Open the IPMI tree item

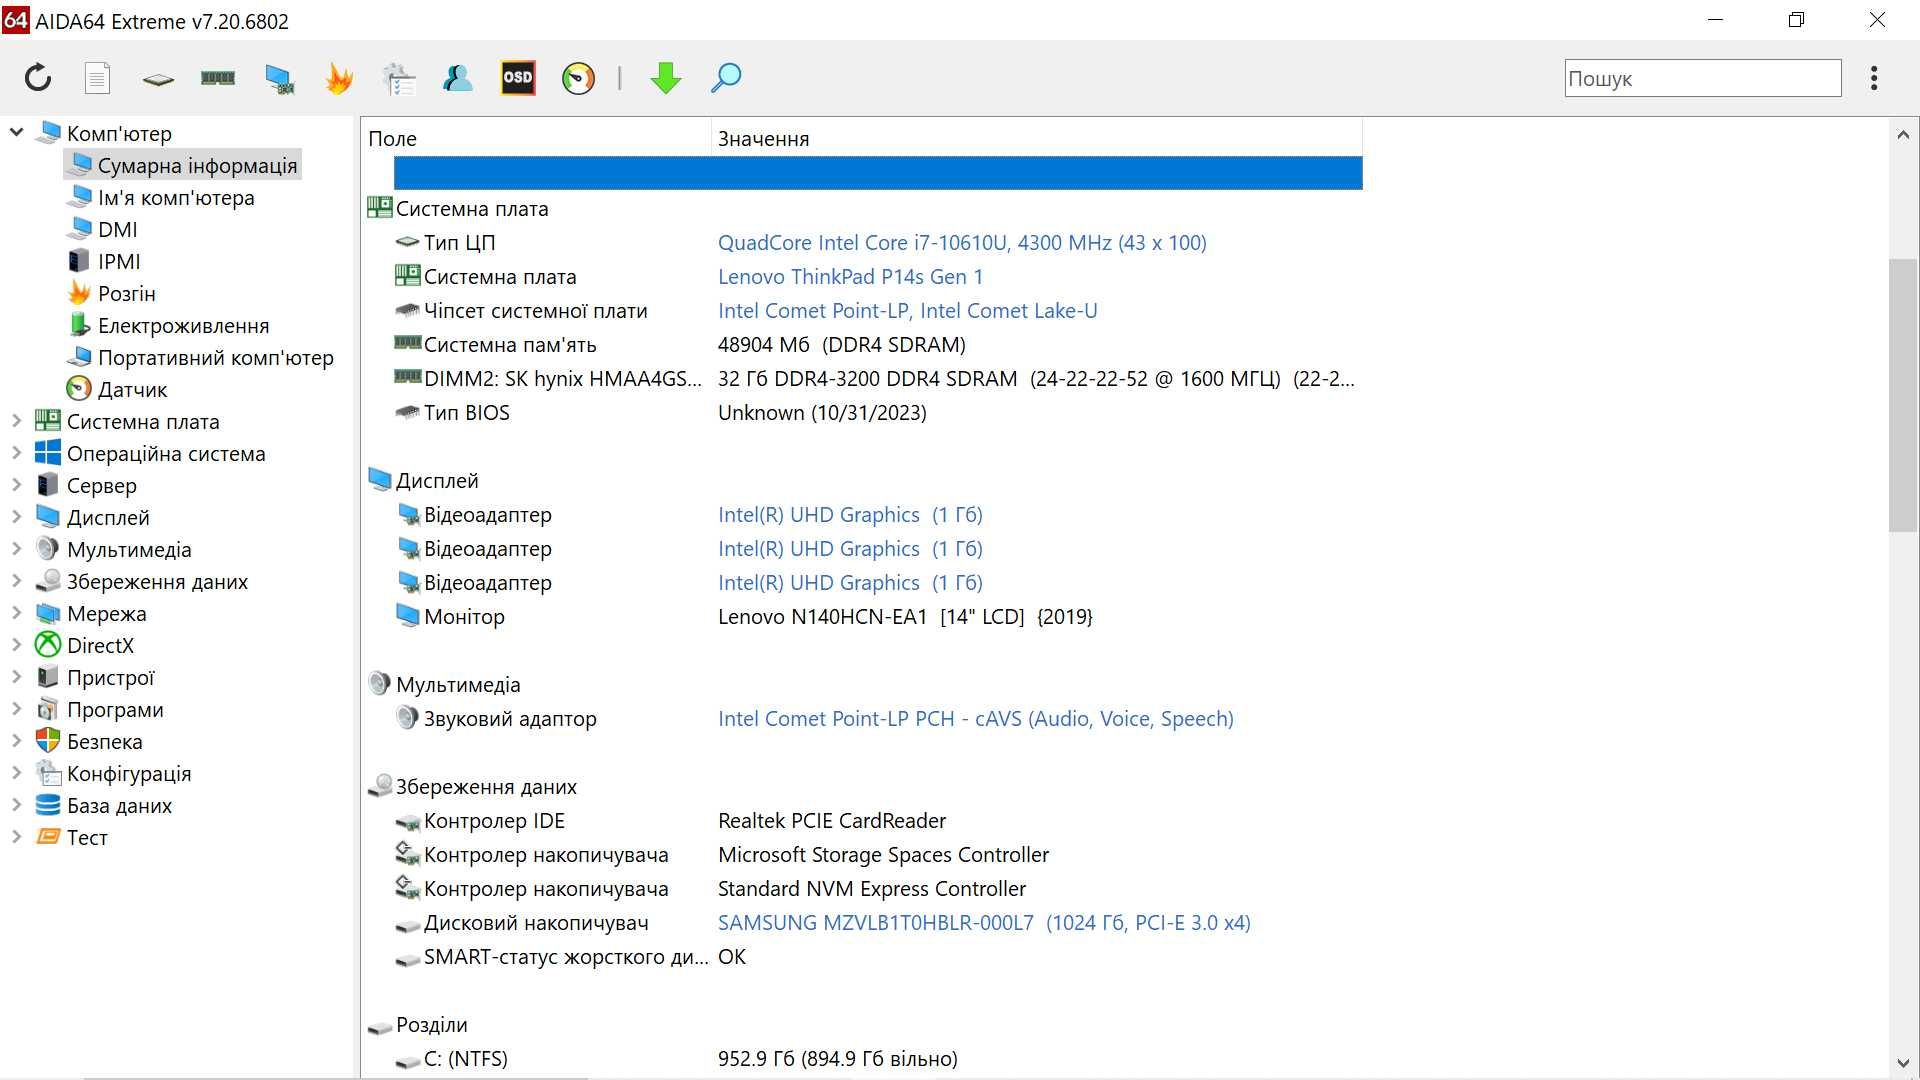coord(119,262)
